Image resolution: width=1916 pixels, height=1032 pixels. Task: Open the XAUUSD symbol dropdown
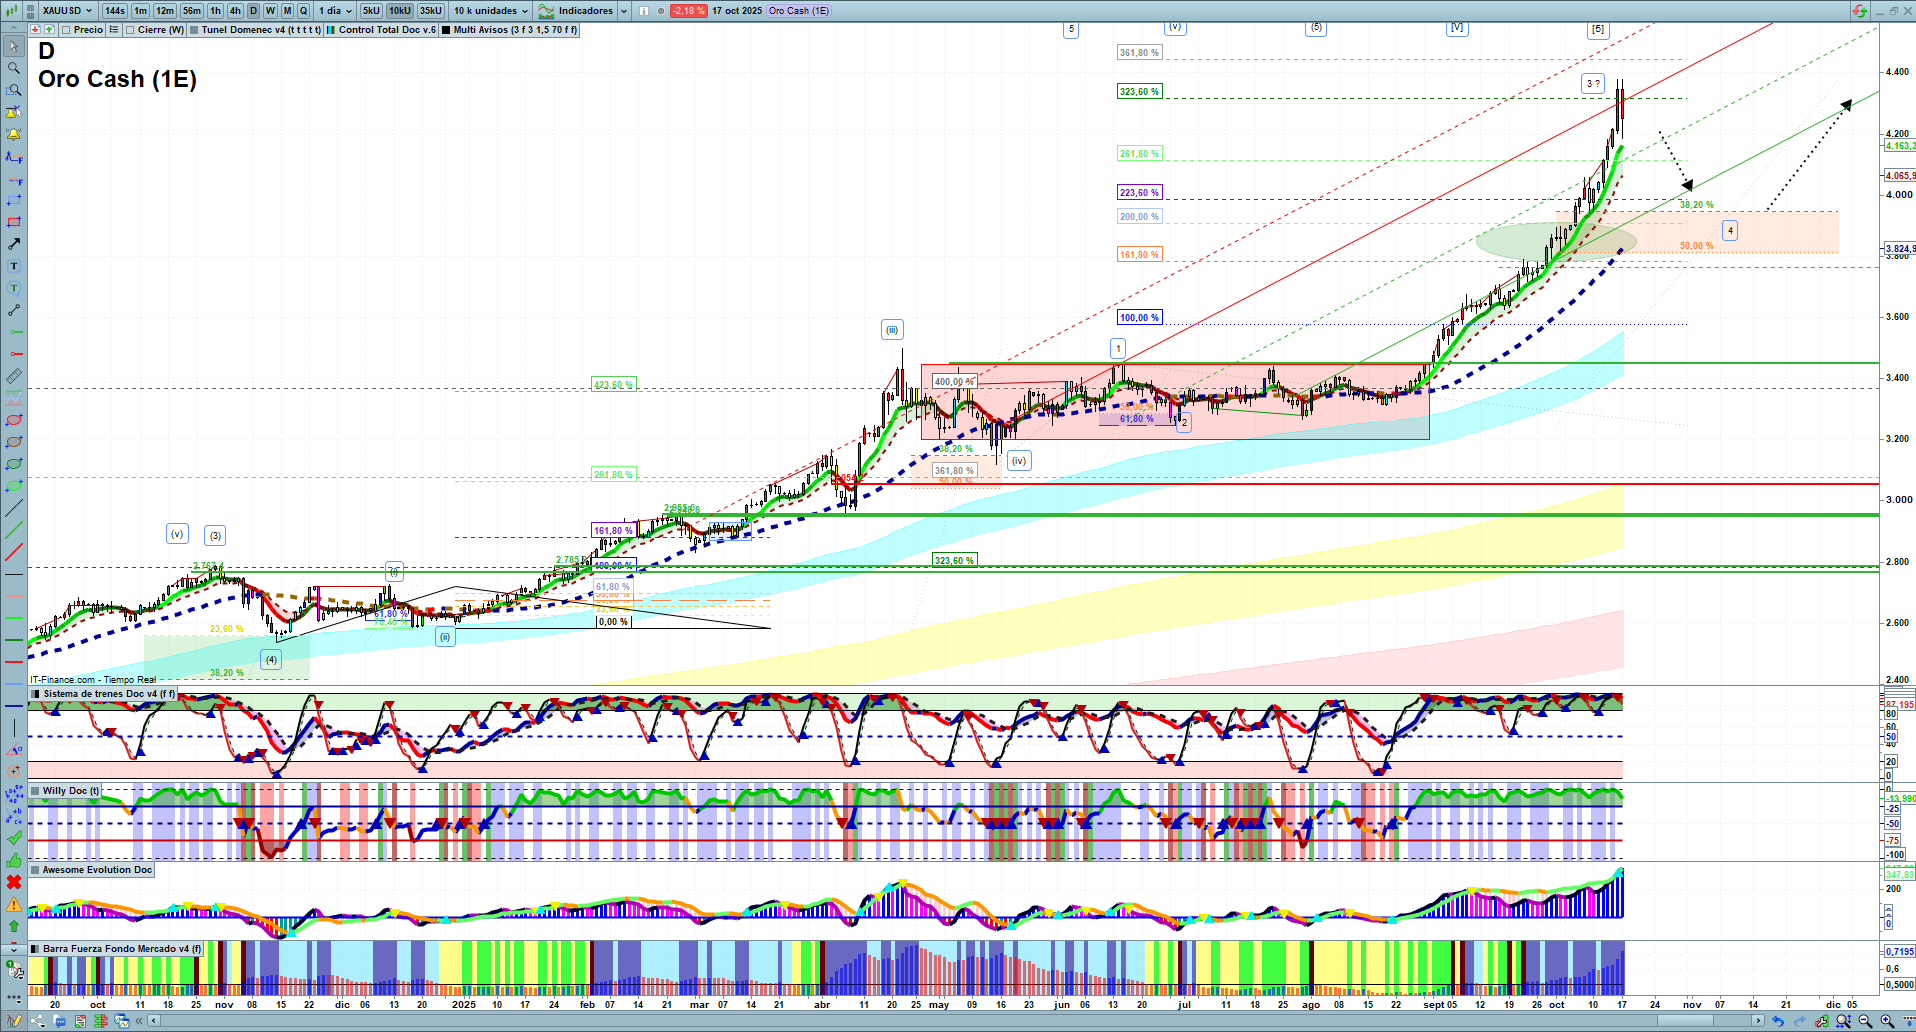(68, 11)
